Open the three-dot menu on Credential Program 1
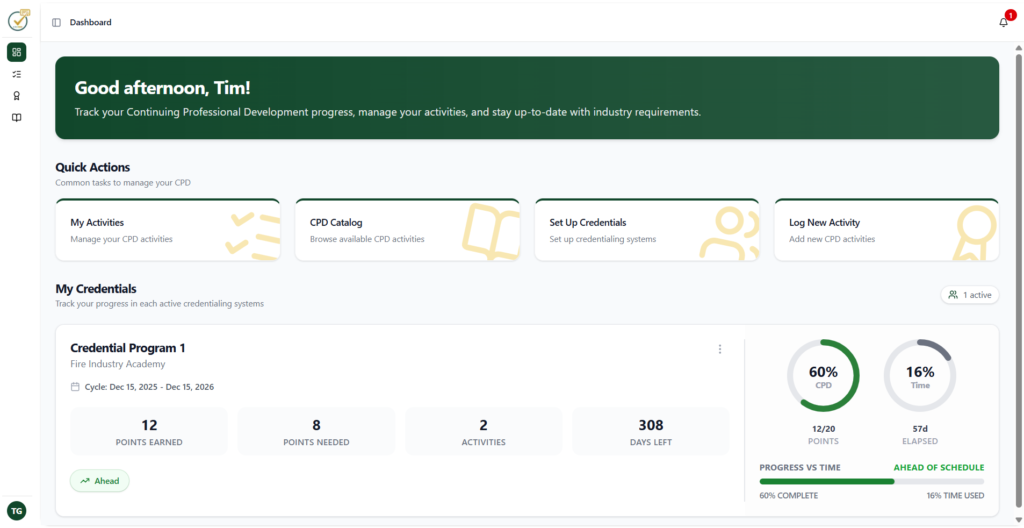The image size is (1024, 528). pos(720,349)
